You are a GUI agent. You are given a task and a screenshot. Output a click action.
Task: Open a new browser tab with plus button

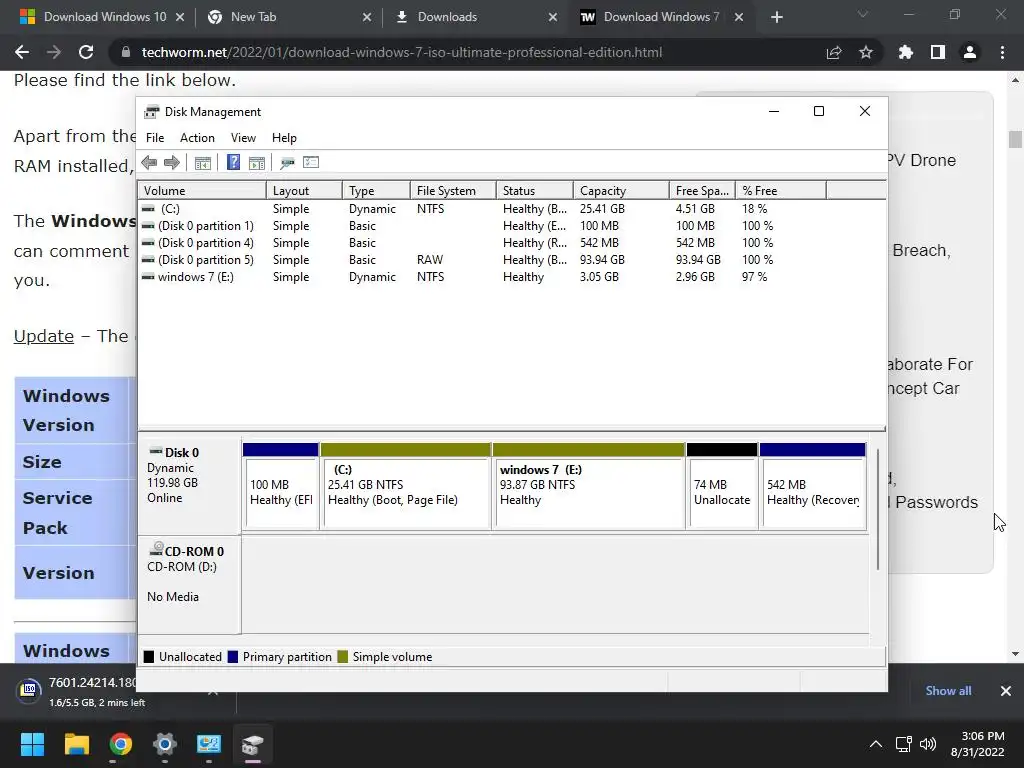point(776,17)
